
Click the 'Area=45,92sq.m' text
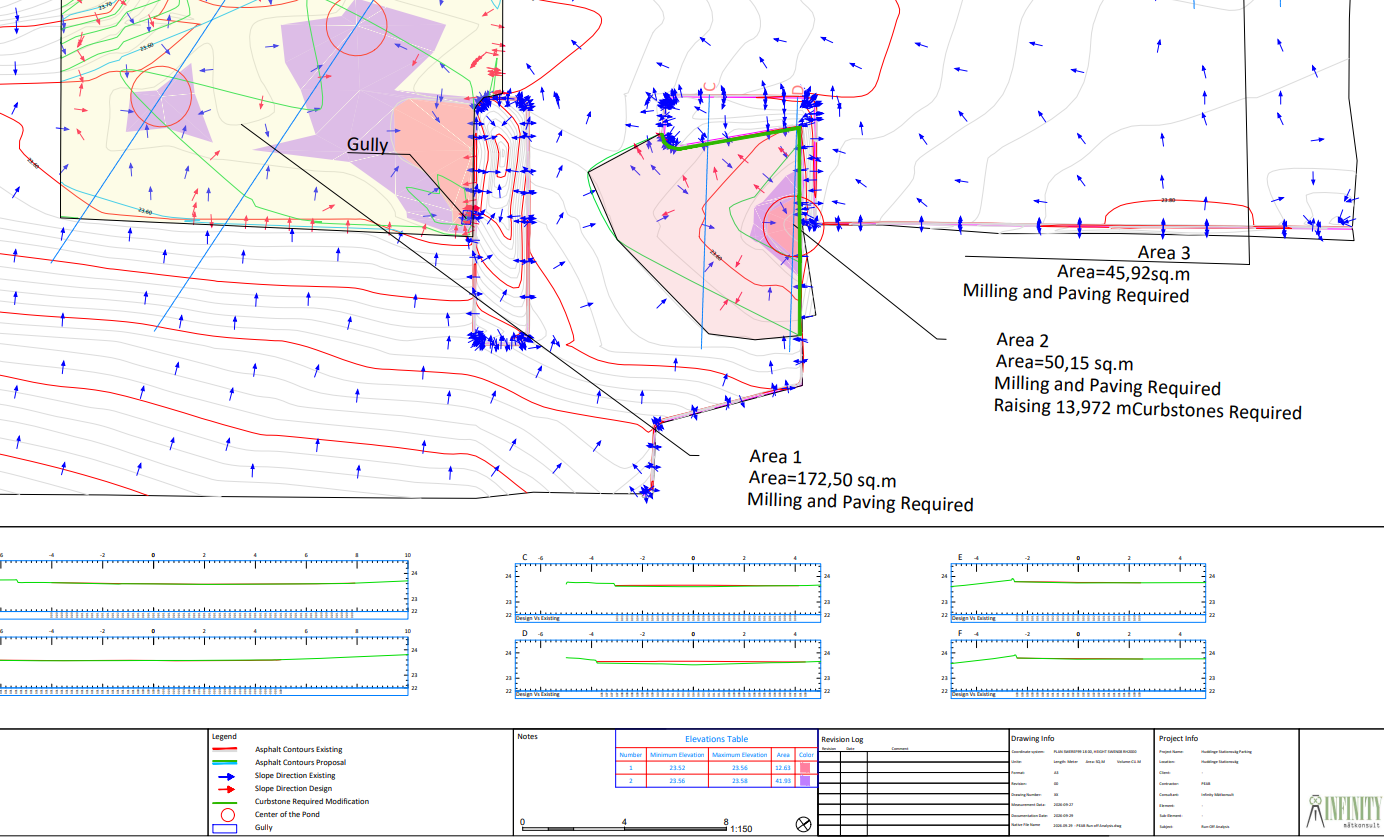1123,272
